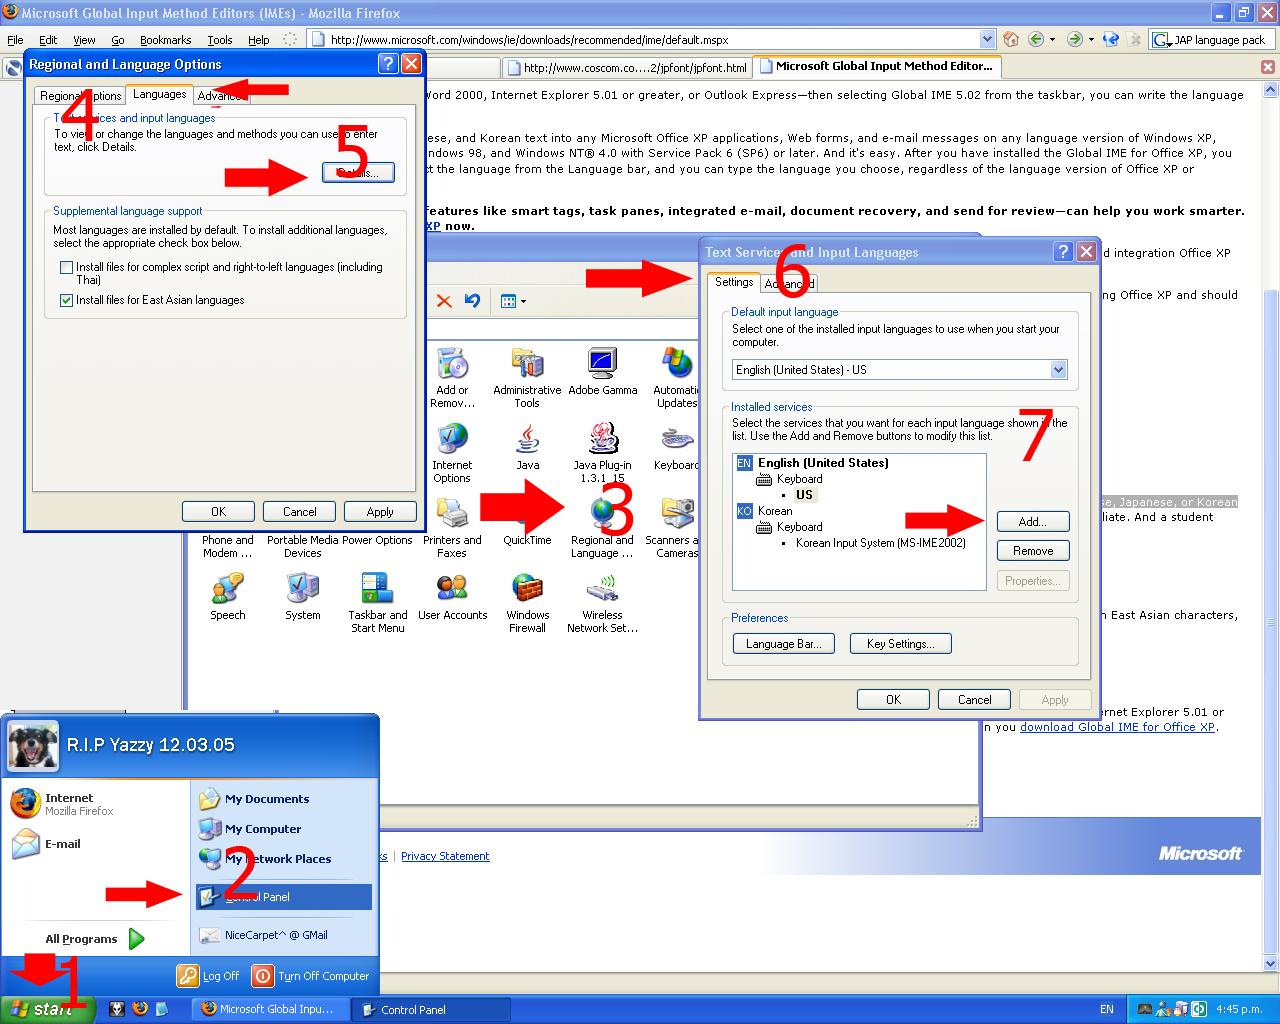
Task: Select the Languages tab
Action: [x=160, y=94]
